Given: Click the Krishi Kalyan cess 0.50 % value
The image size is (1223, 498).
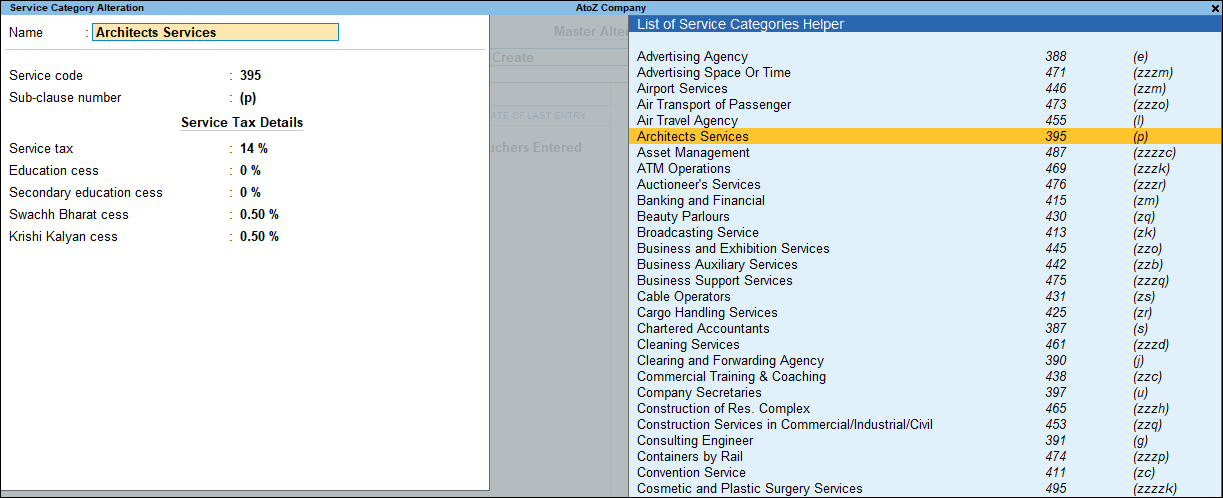Looking at the screenshot, I should 259,237.
